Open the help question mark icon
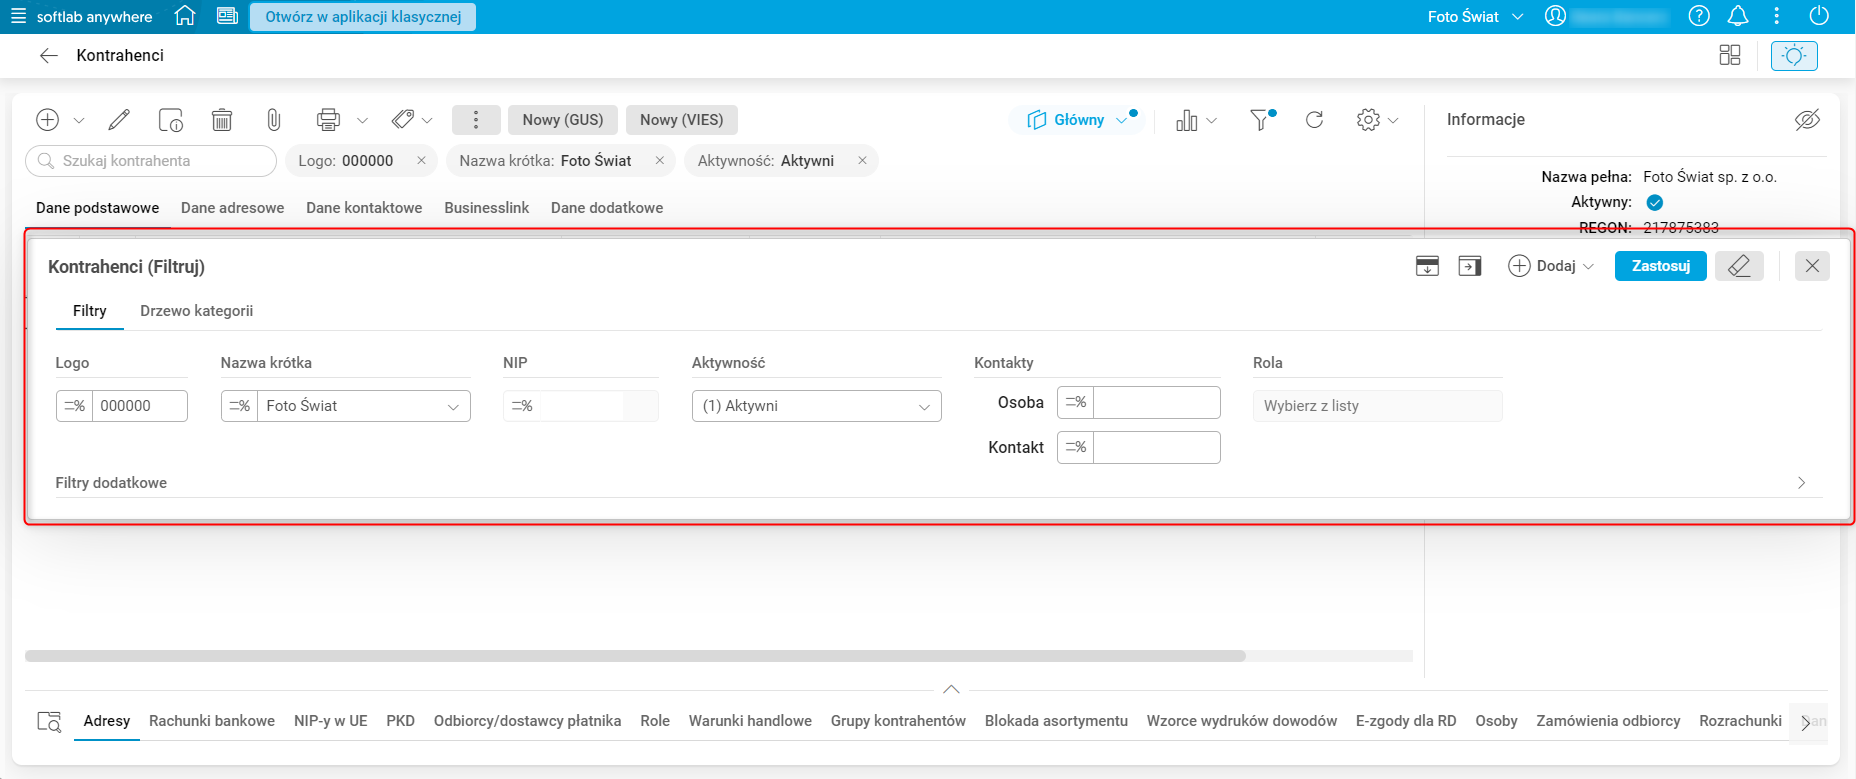Screen dimensions: 1856x779 pyautogui.click(x=1699, y=16)
